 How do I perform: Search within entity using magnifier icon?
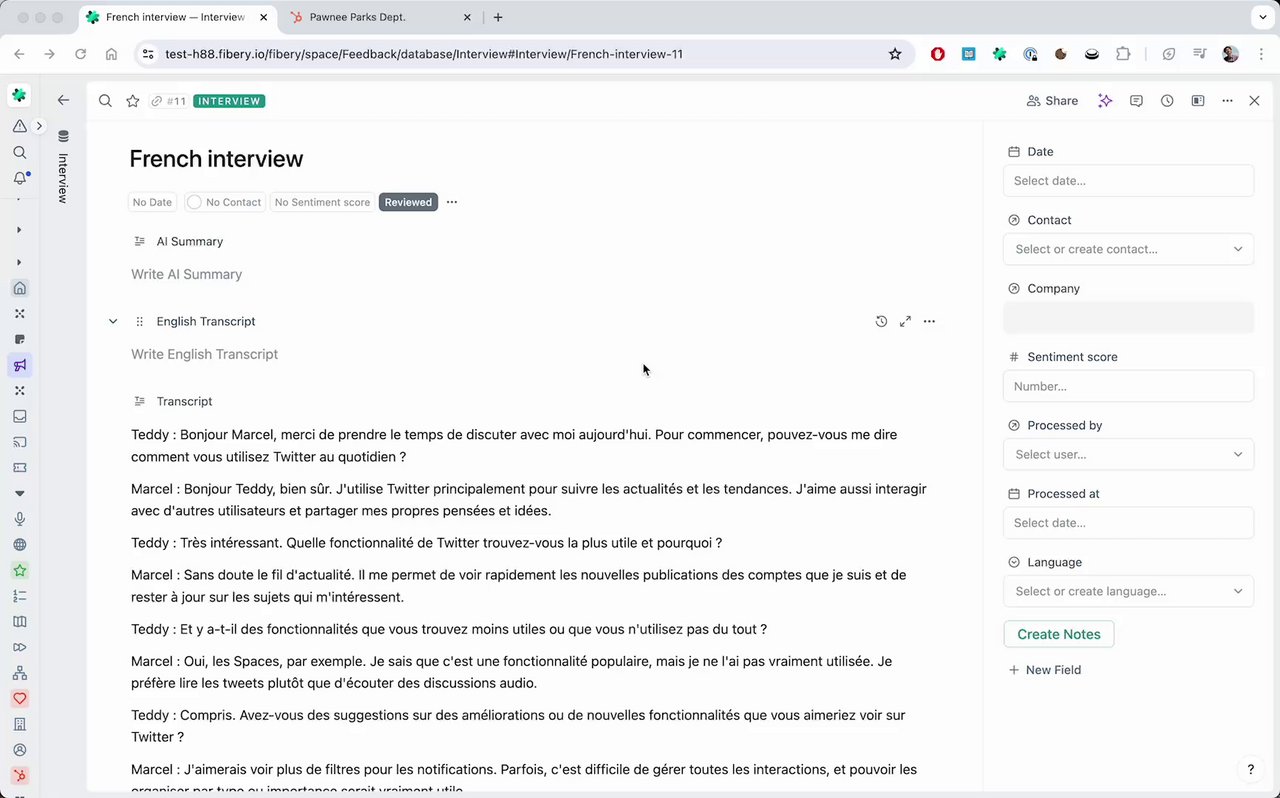[x=105, y=101]
